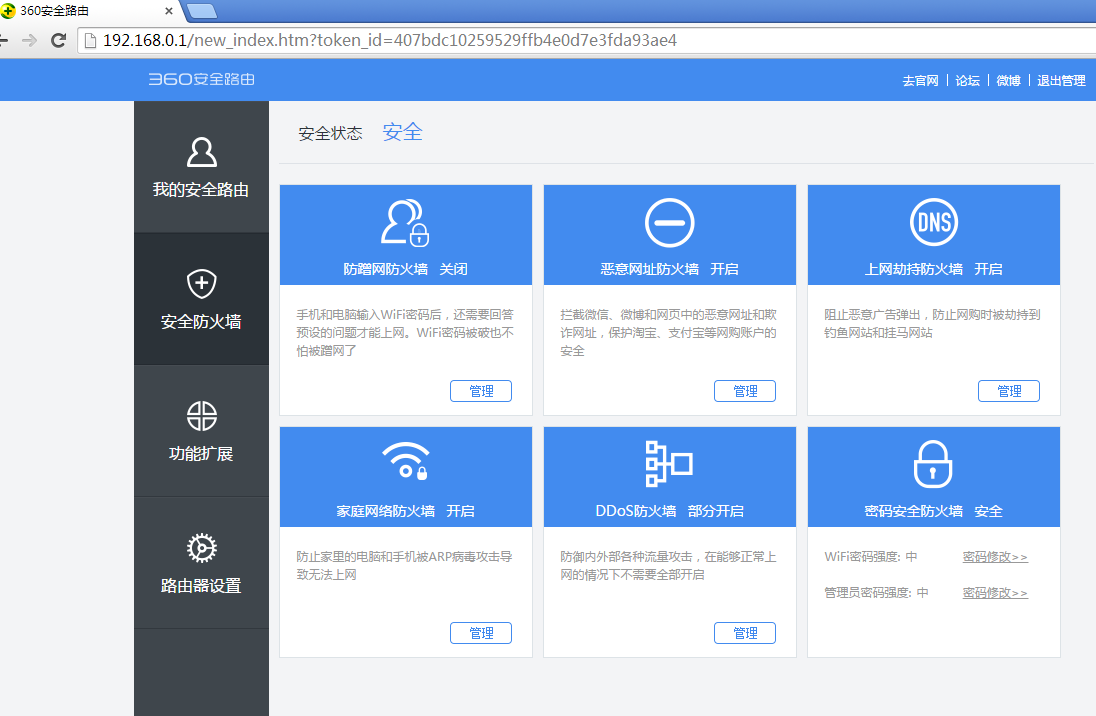This screenshot has height=716, width=1096.
Task: Click the 上网劫持防火墙 开启 title text
Action: pos(934,269)
